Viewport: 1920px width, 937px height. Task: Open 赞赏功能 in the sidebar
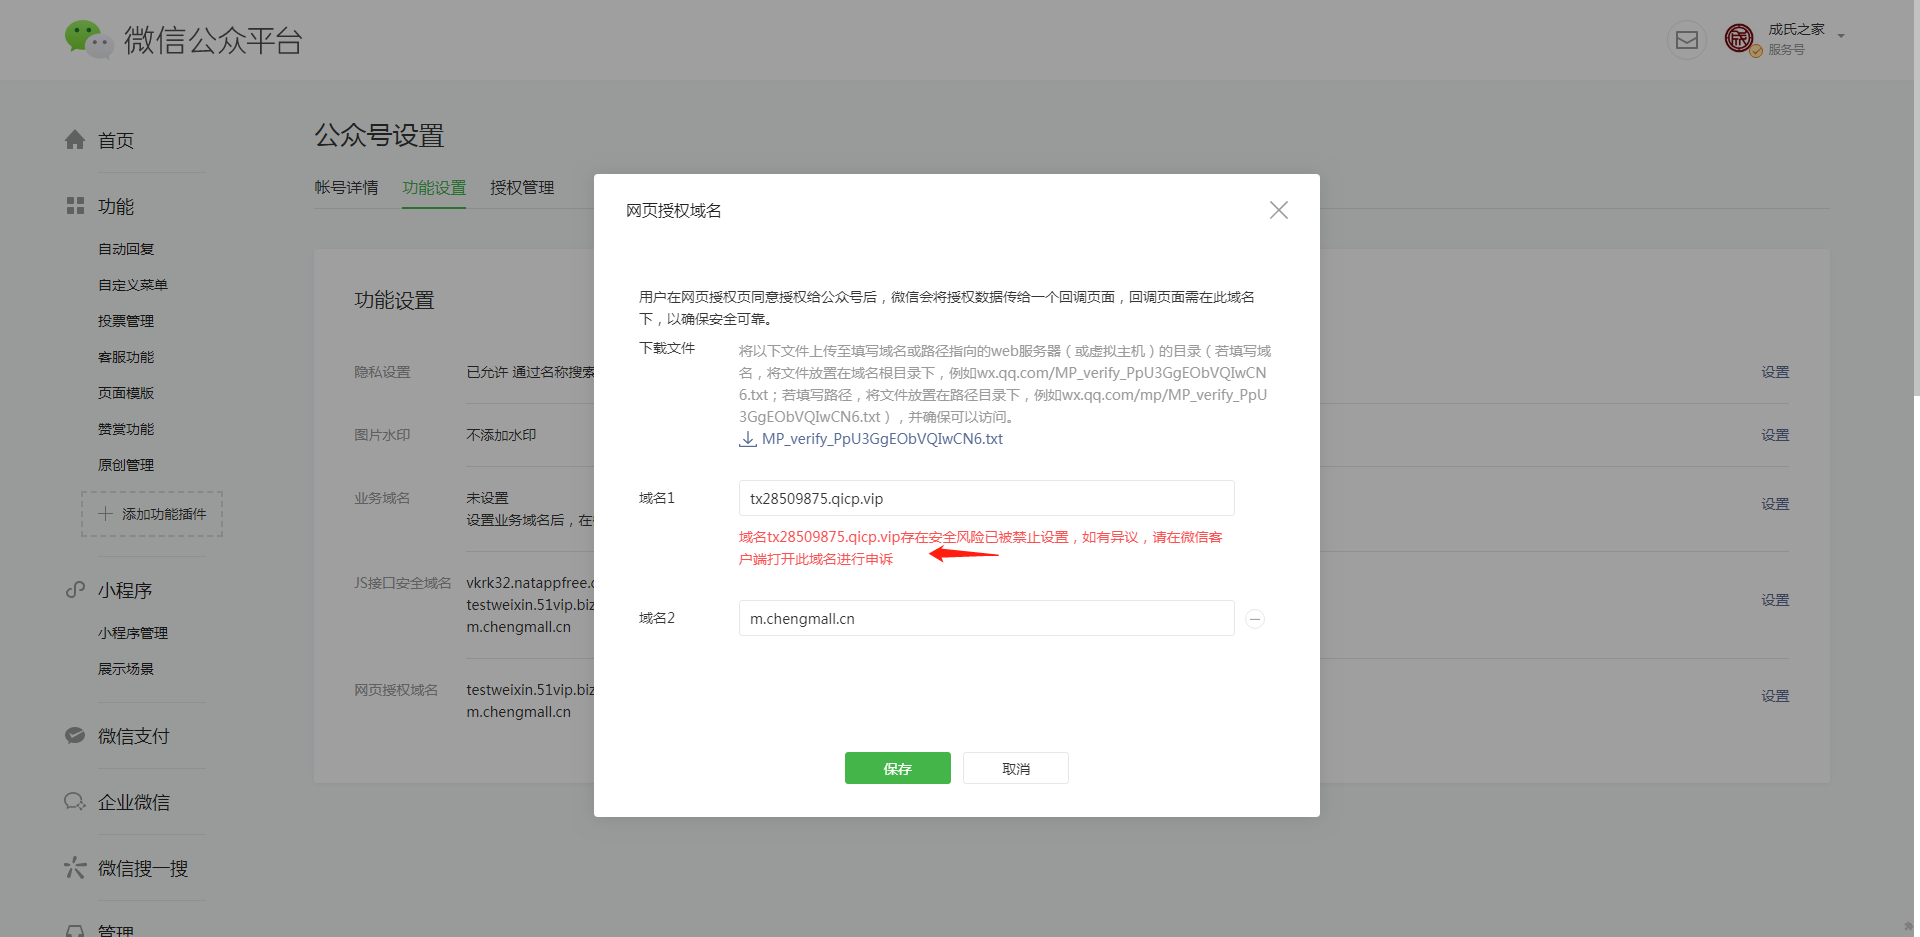(x=126, y=429)
